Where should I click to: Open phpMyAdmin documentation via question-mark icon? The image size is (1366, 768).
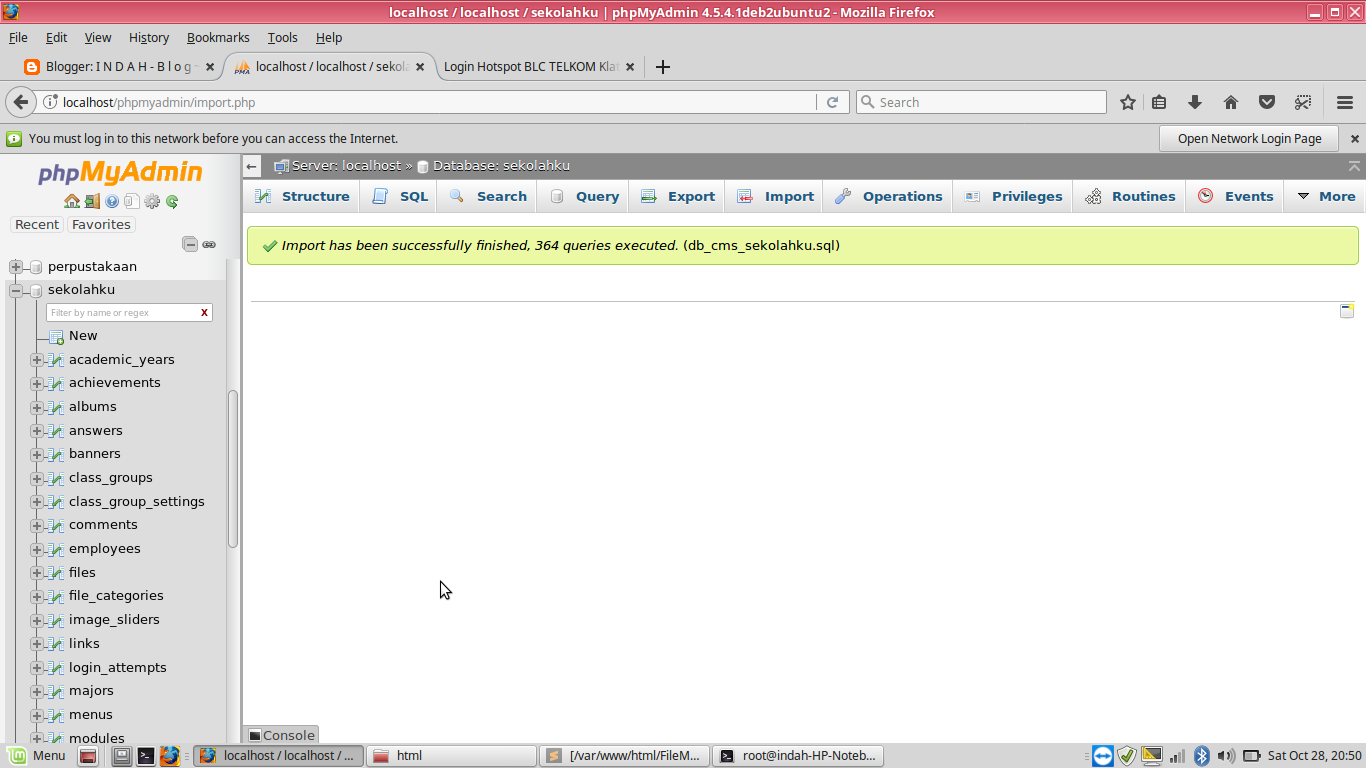coord(112,201)
